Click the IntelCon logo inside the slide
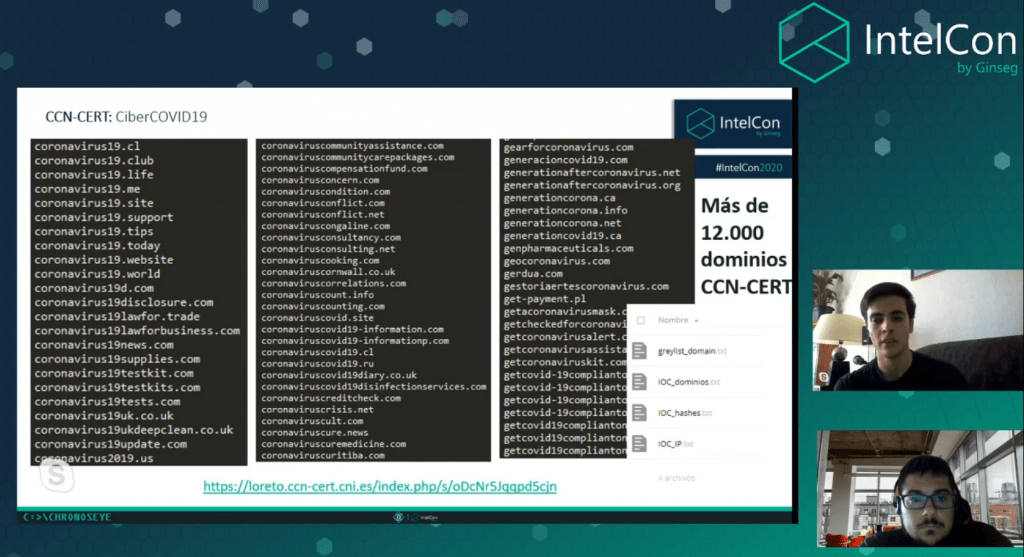1024x557 pixels. click(733, 123)
